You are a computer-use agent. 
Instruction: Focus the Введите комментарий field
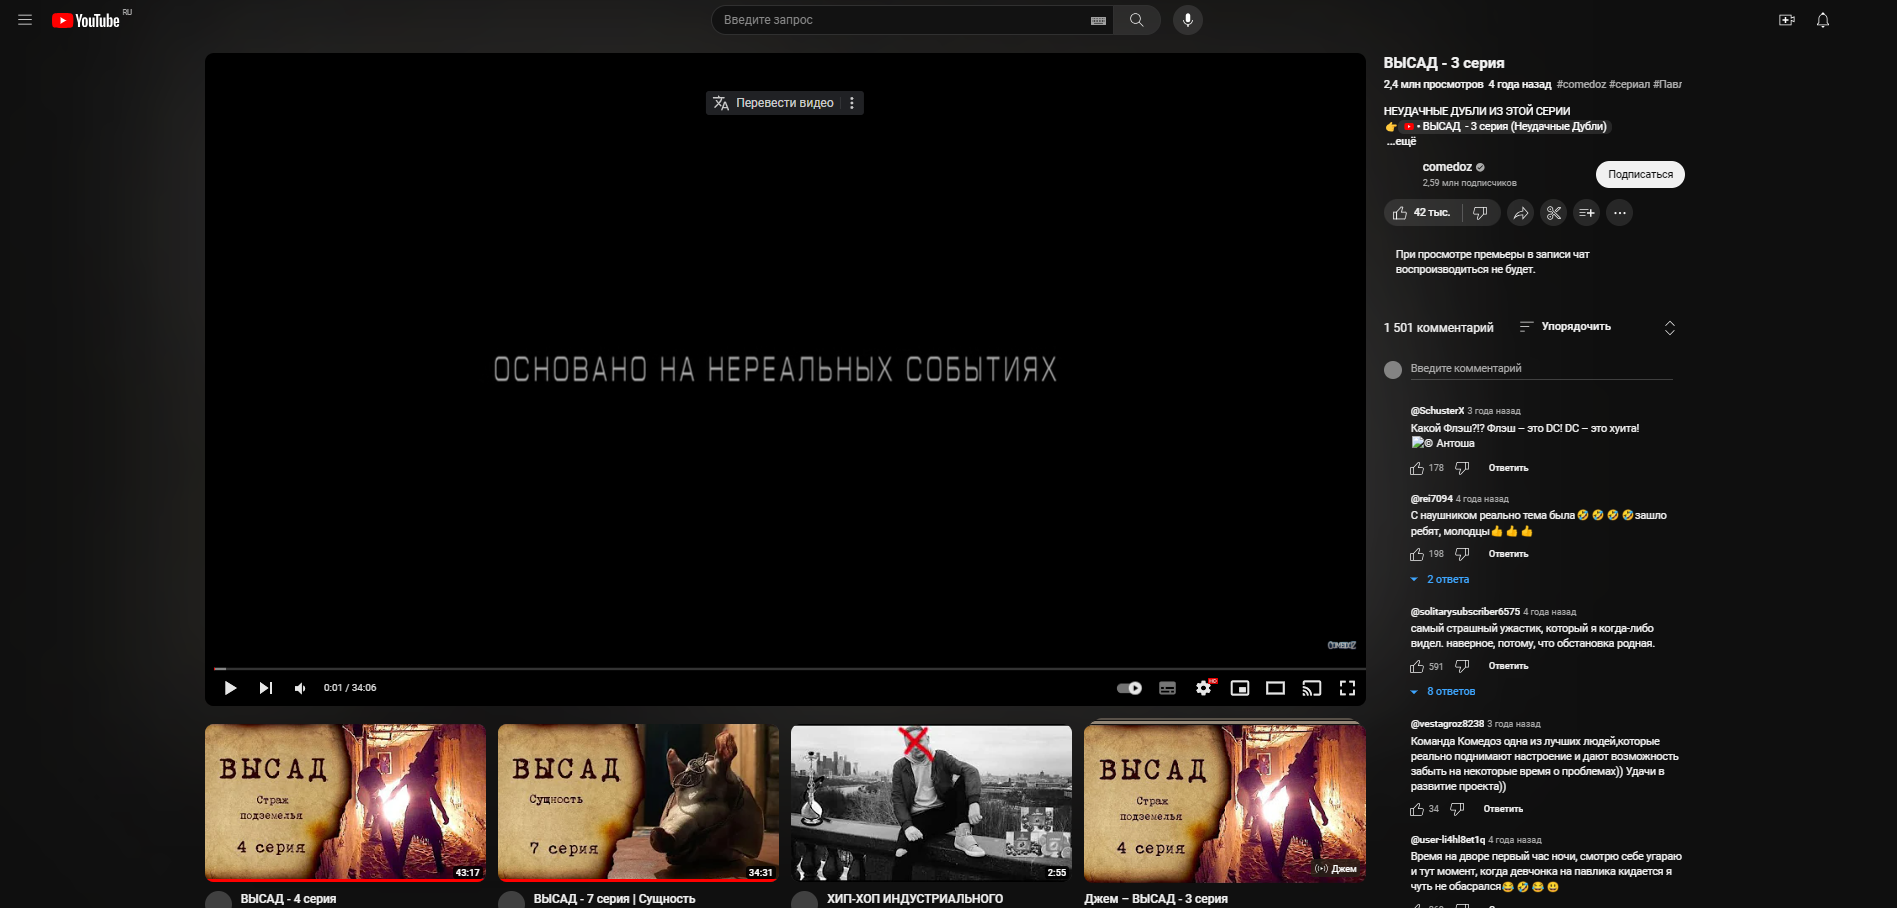point(1541,369)
